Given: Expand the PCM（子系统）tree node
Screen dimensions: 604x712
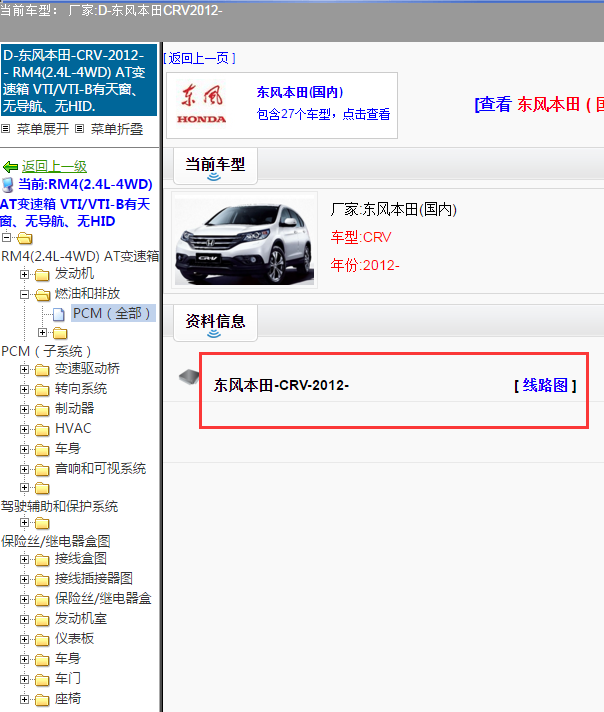Looking at the screenshot, I should [x=42, y=333].
